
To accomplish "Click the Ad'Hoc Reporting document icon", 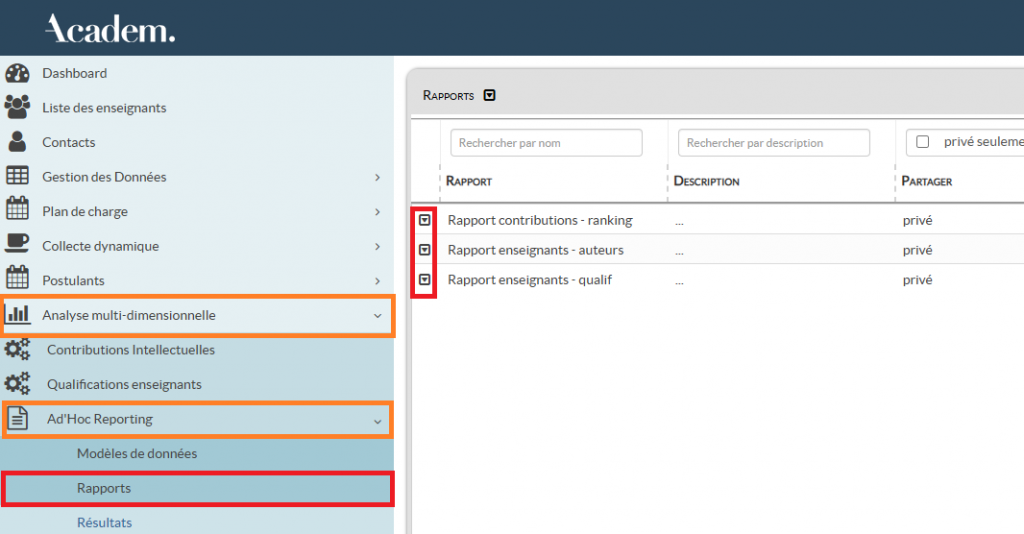I will (x=17, y=419).
